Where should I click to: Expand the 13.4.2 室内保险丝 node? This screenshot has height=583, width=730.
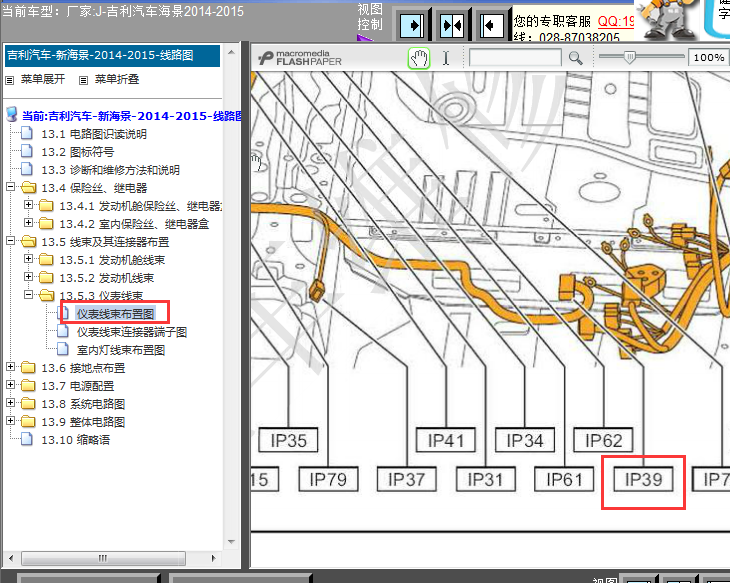28,223
